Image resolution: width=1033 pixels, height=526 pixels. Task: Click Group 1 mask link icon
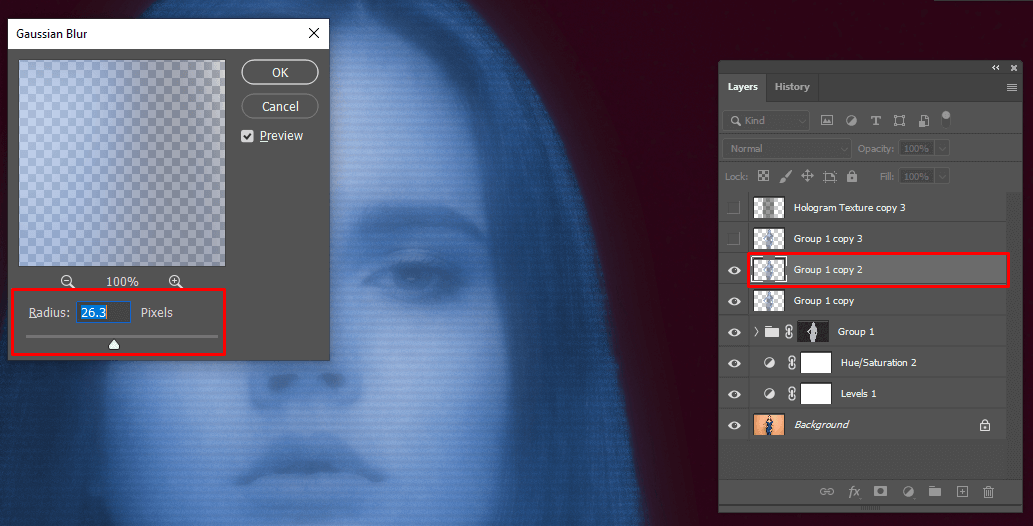789,332
